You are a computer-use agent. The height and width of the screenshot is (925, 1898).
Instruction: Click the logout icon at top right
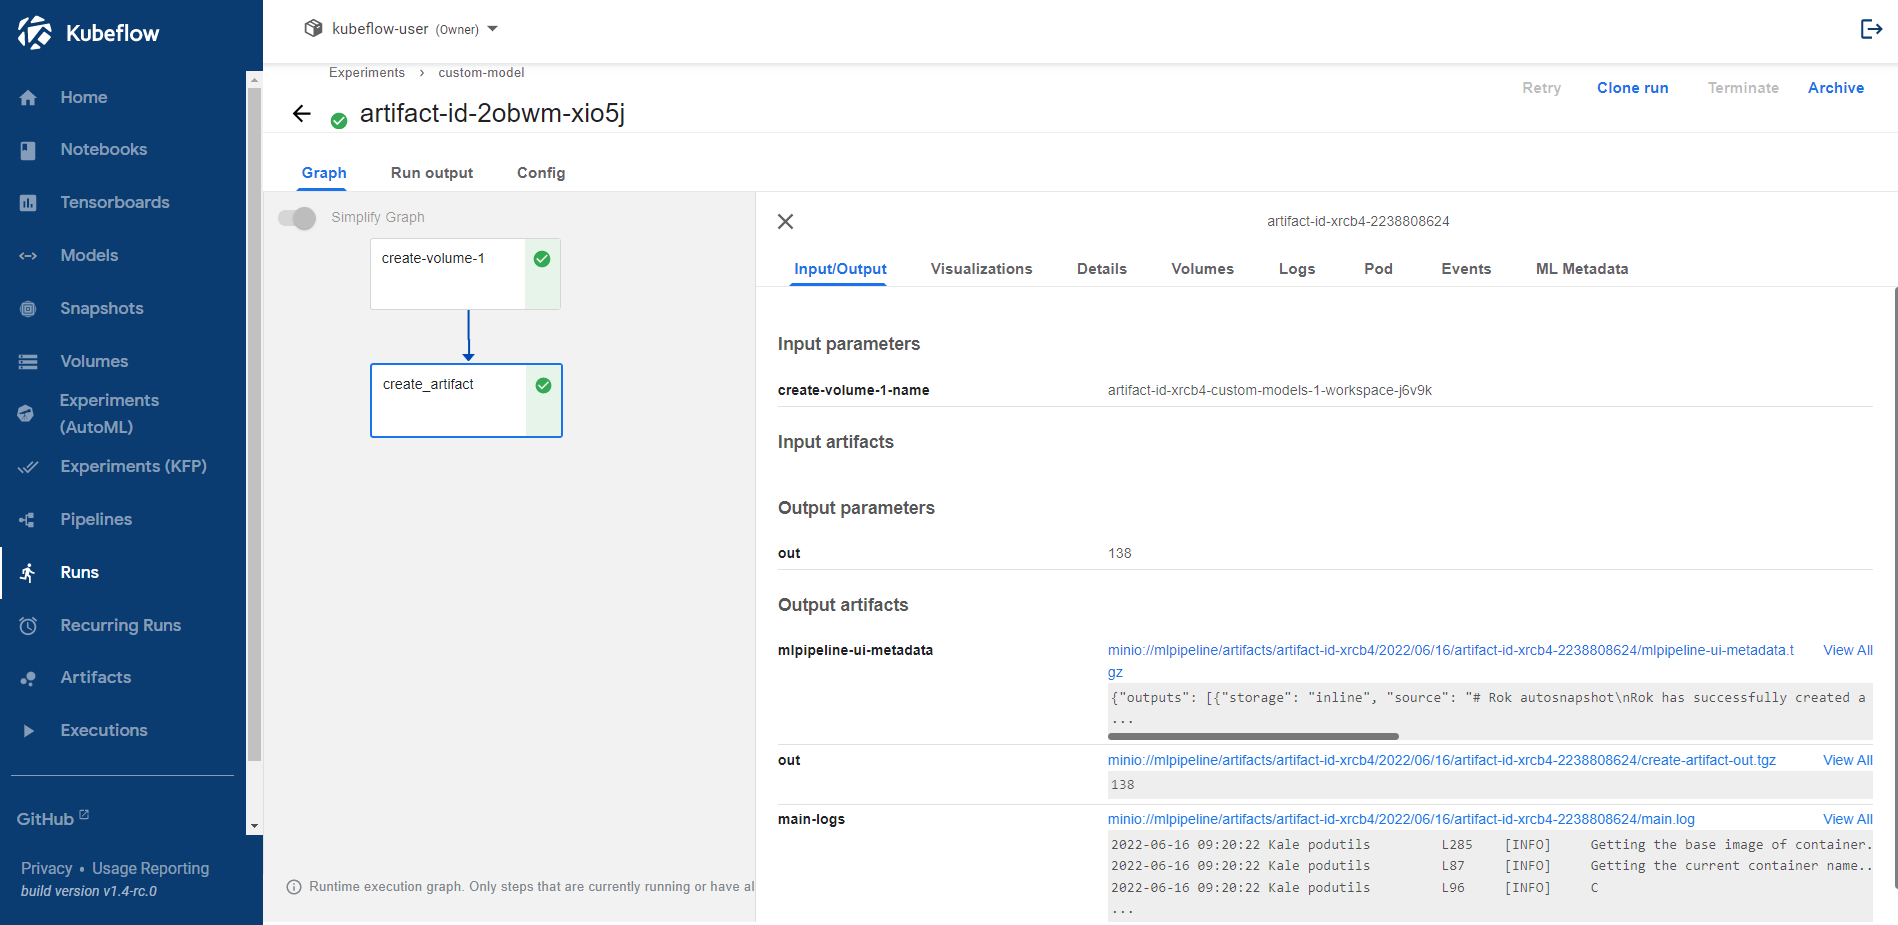click(x=1871, y=29)
